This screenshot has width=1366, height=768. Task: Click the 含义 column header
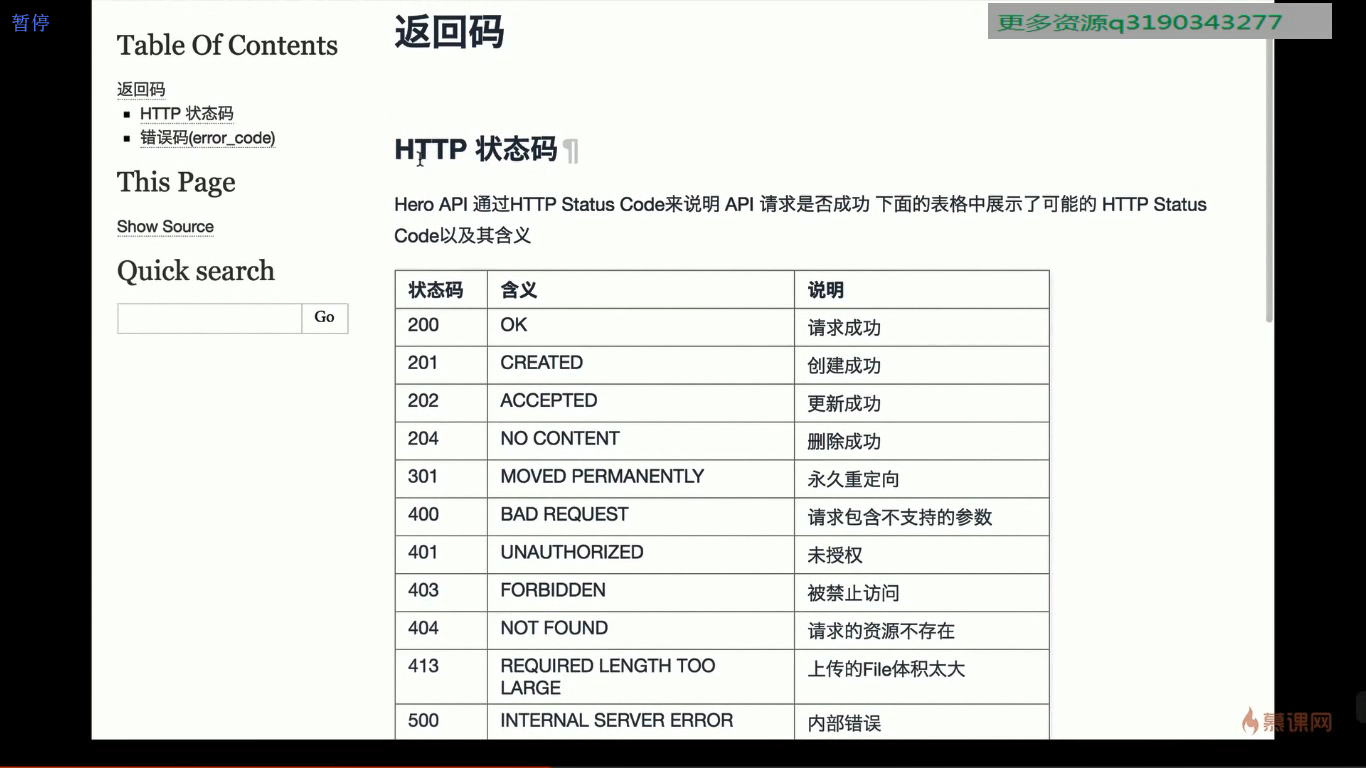(x=641, y=289)
